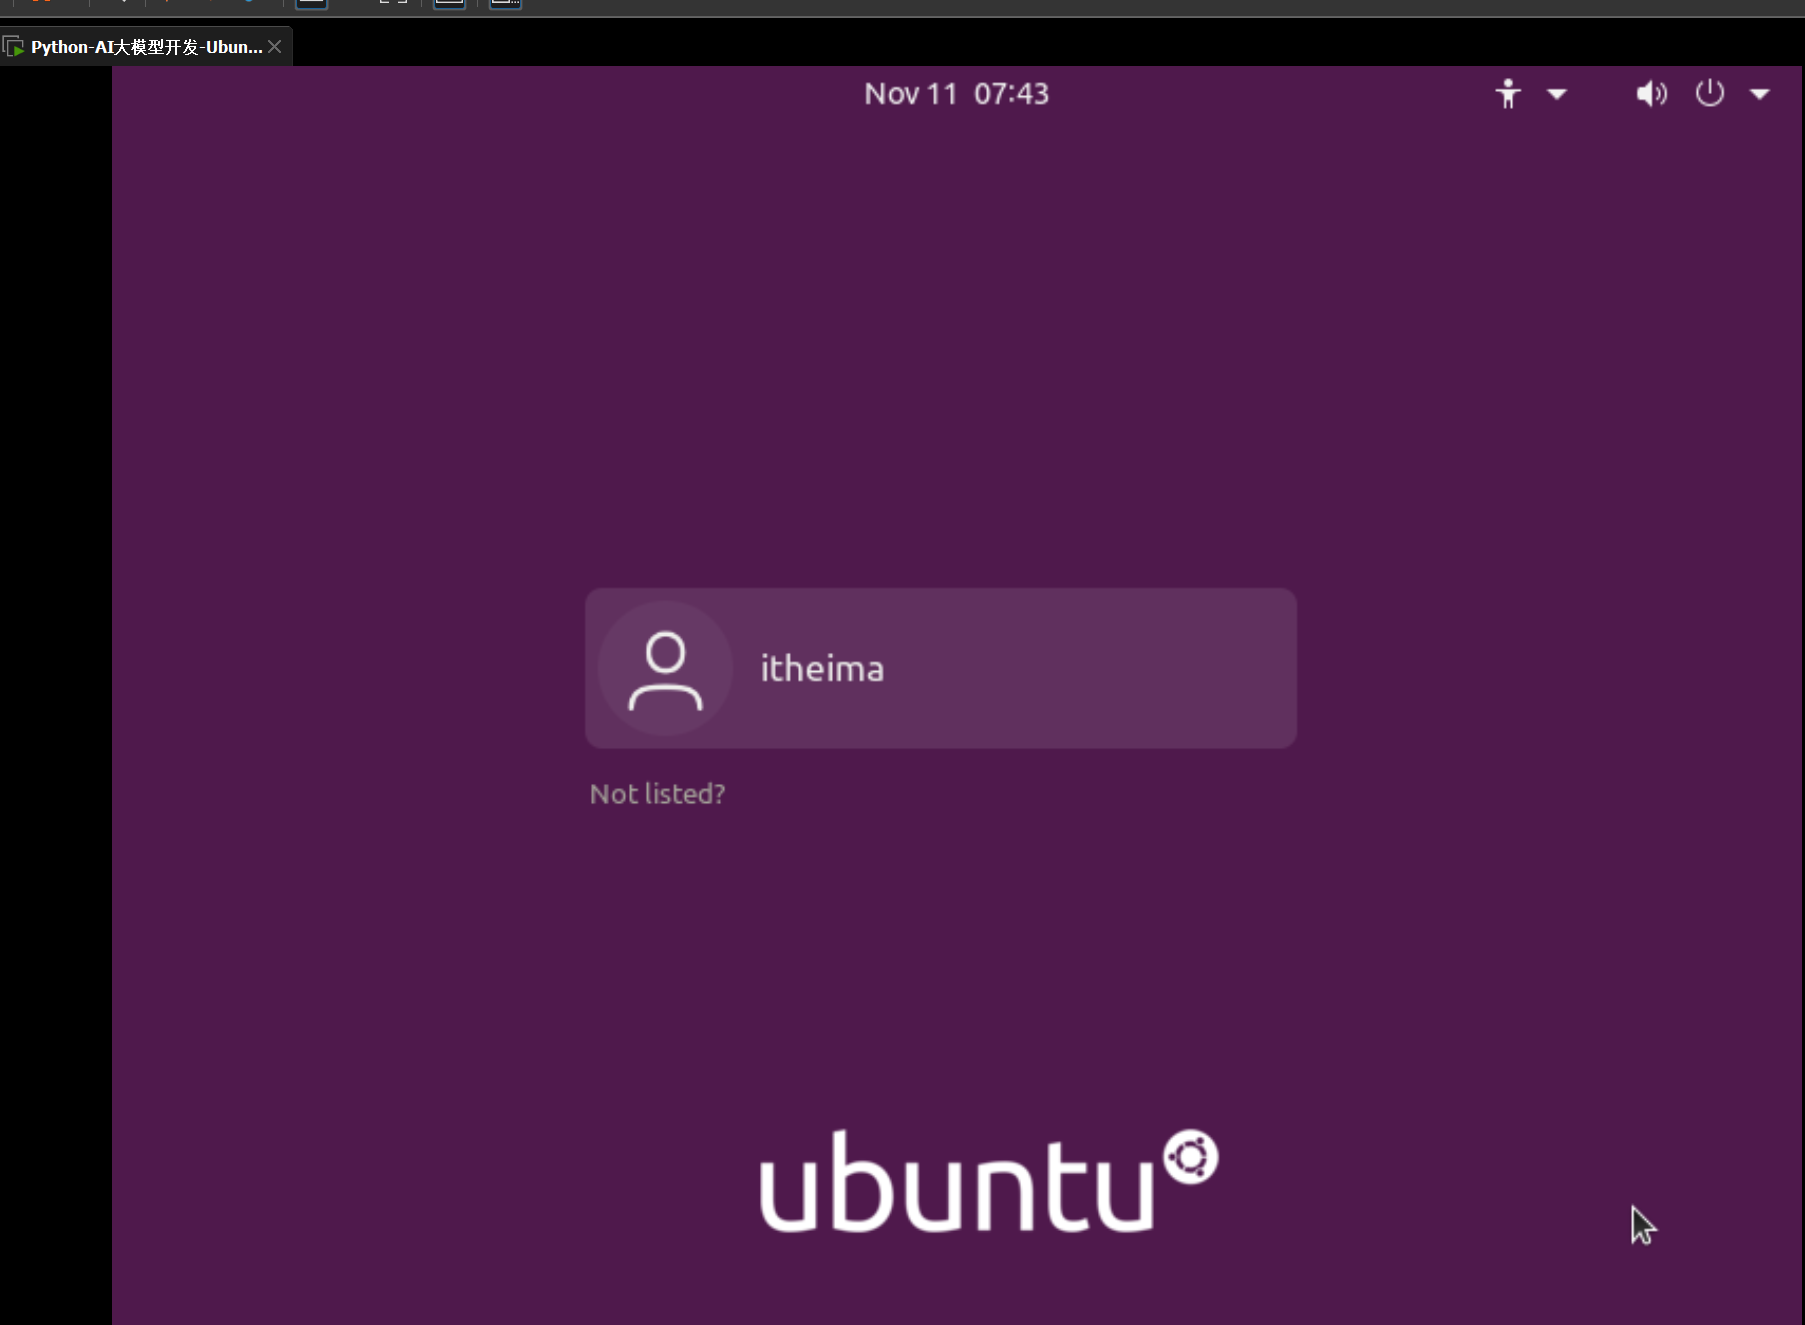Viewport: 1805px width, 1325px height.
Task: Open the accessibility menu icon
Action: 1508,94
